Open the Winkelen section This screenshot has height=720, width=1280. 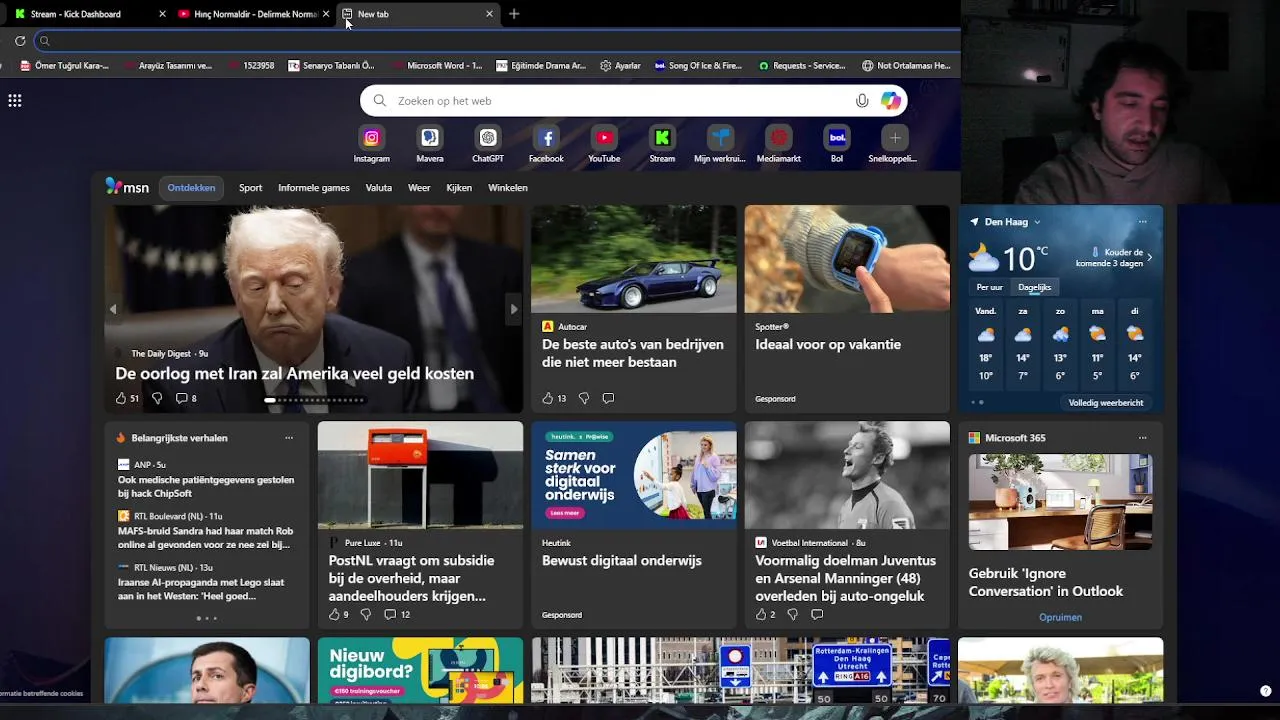(x=508, y=188)
